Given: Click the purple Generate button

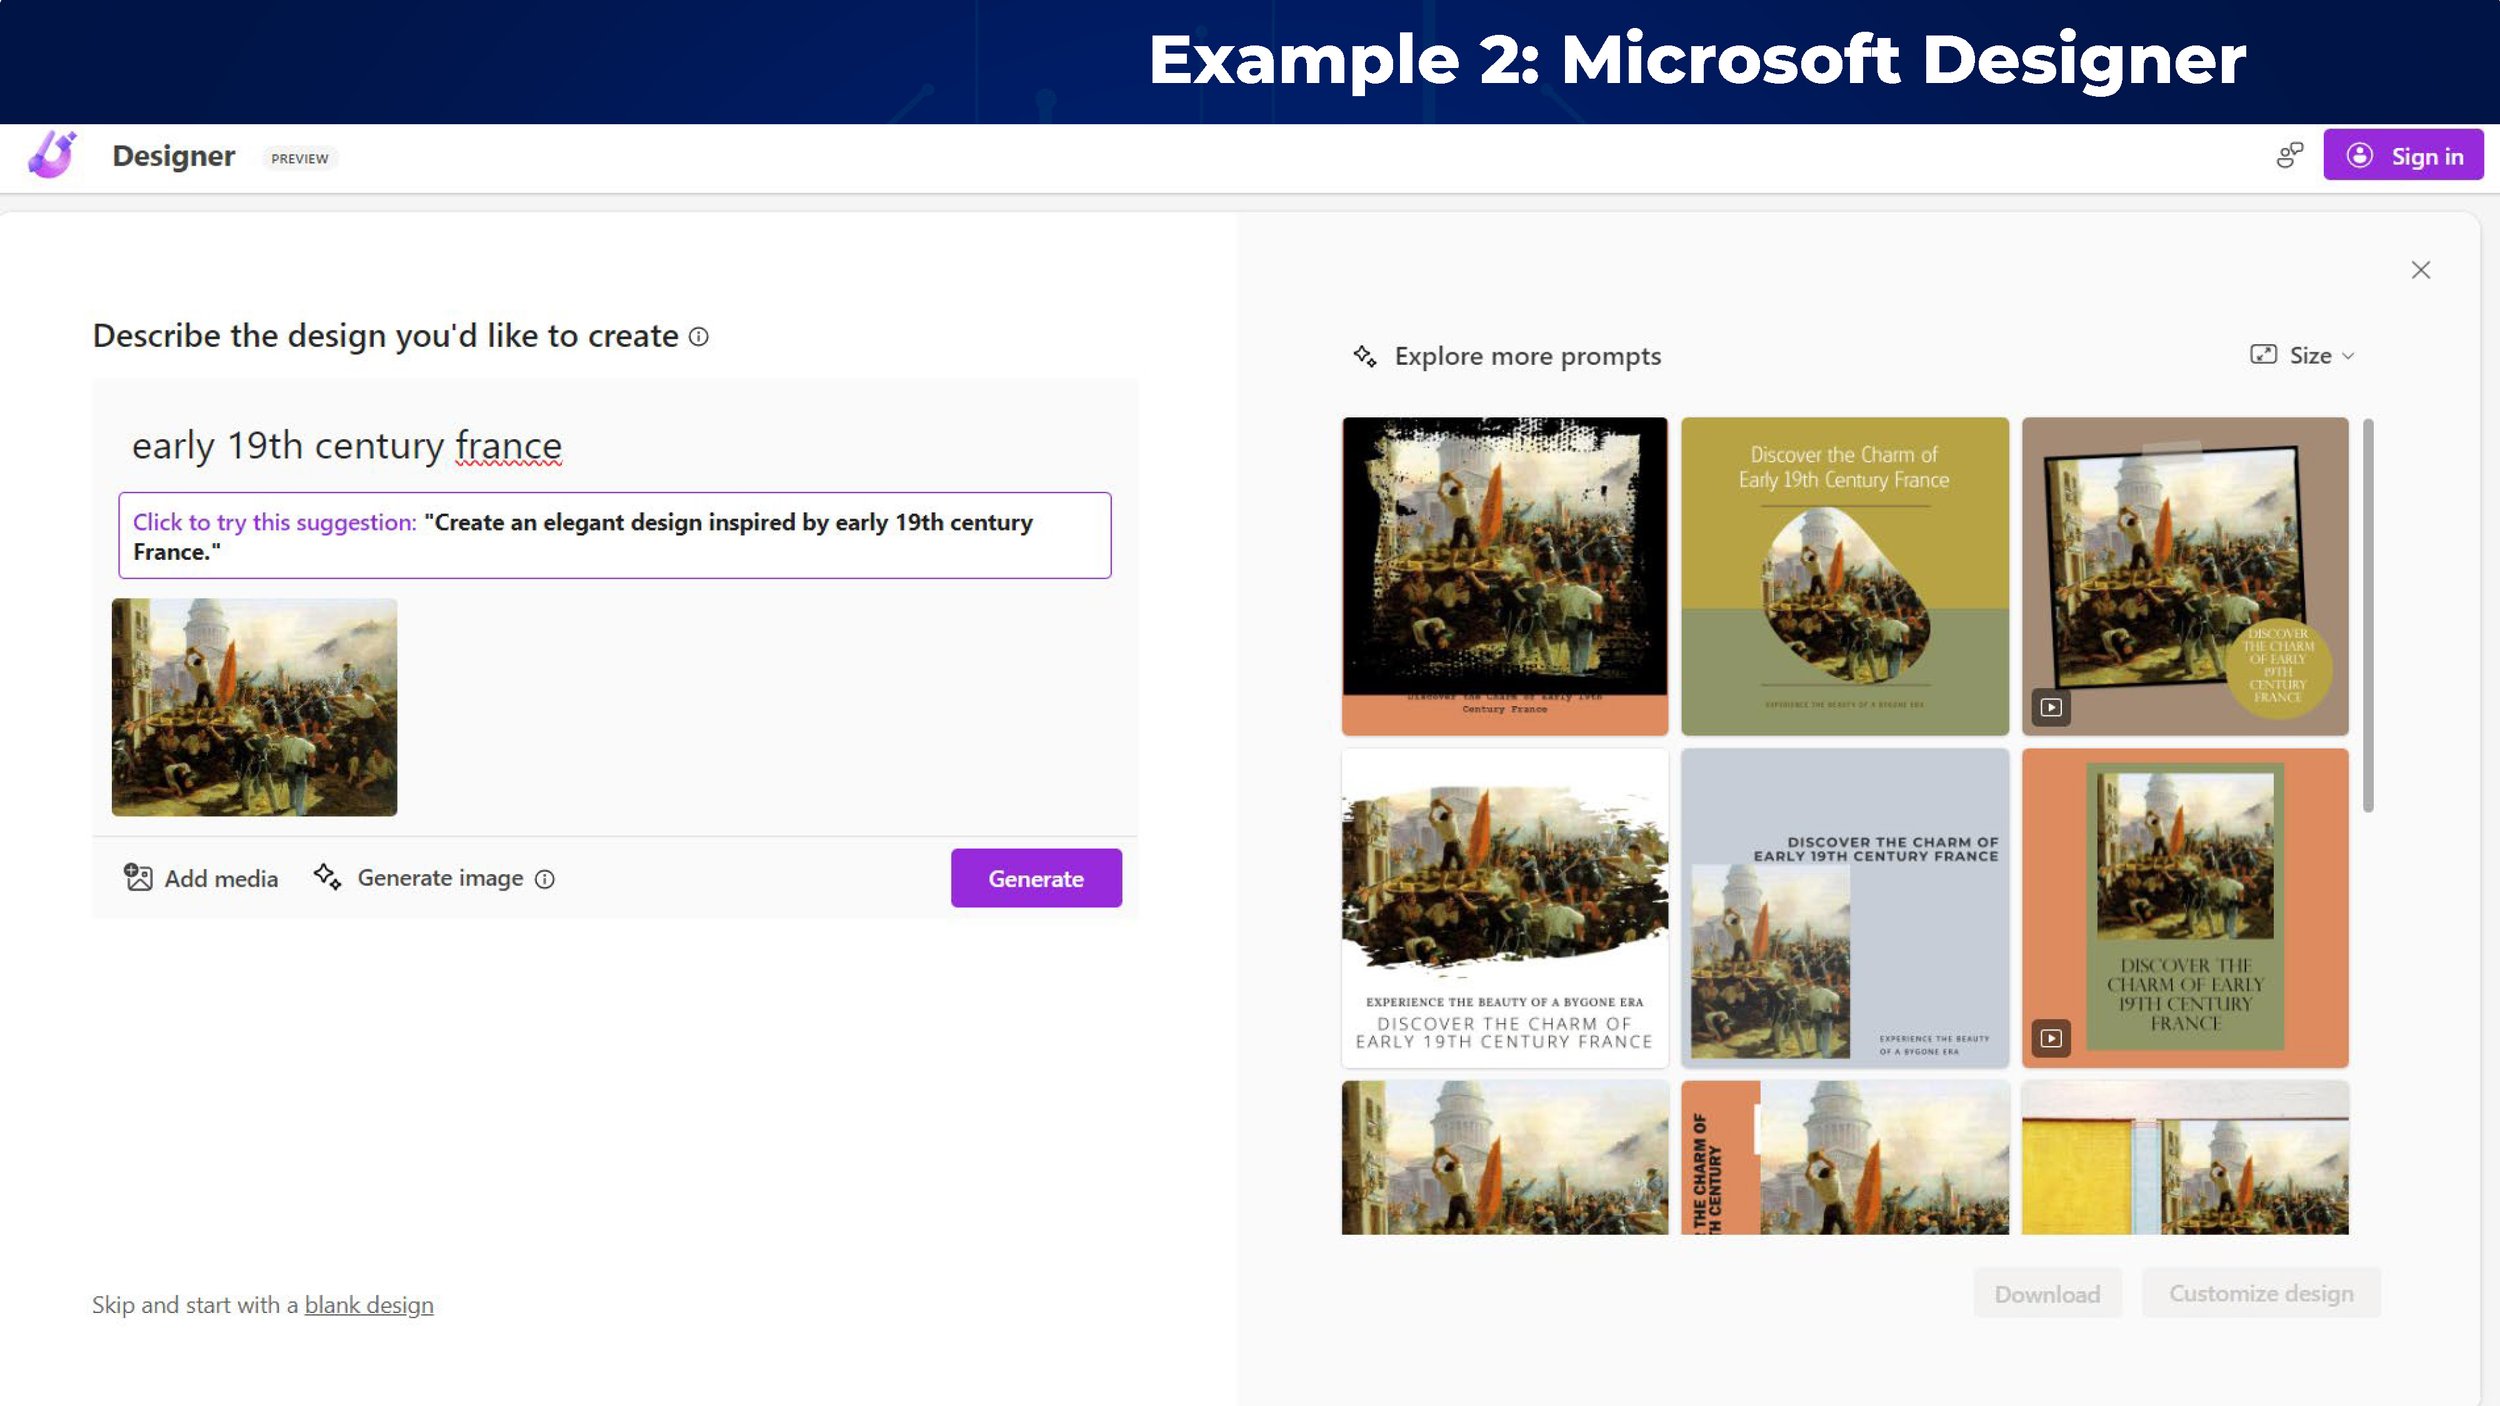Looking at the screenshot, I should [1036, 878].
